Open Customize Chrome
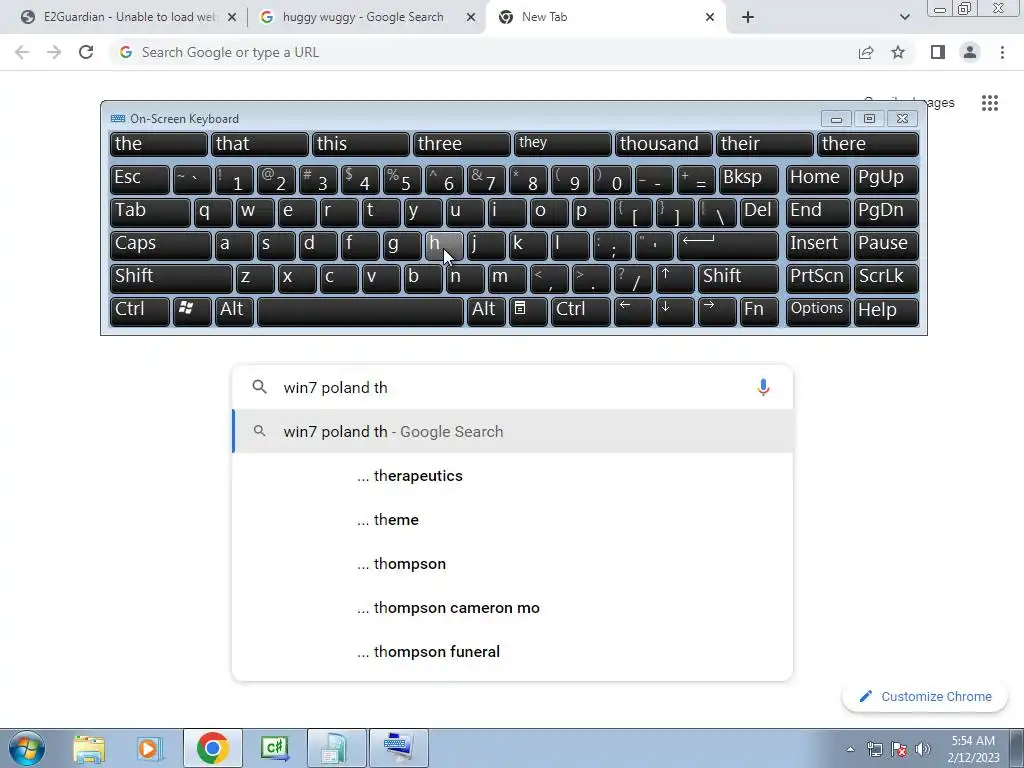 [x=925, y=696]
